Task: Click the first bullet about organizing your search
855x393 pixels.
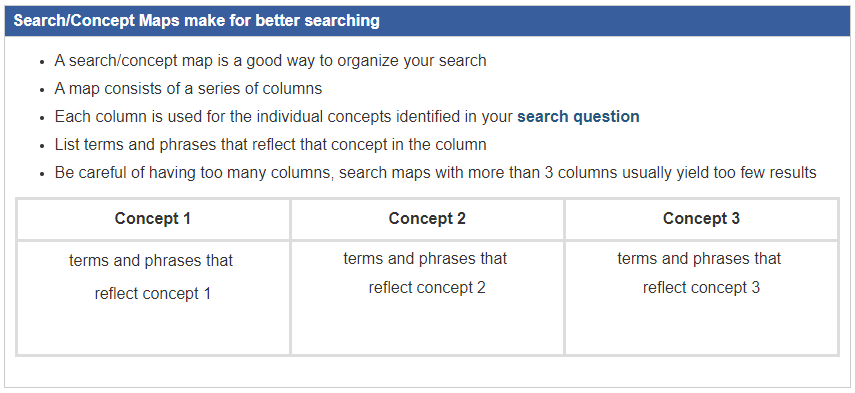Action: point(270,61)
